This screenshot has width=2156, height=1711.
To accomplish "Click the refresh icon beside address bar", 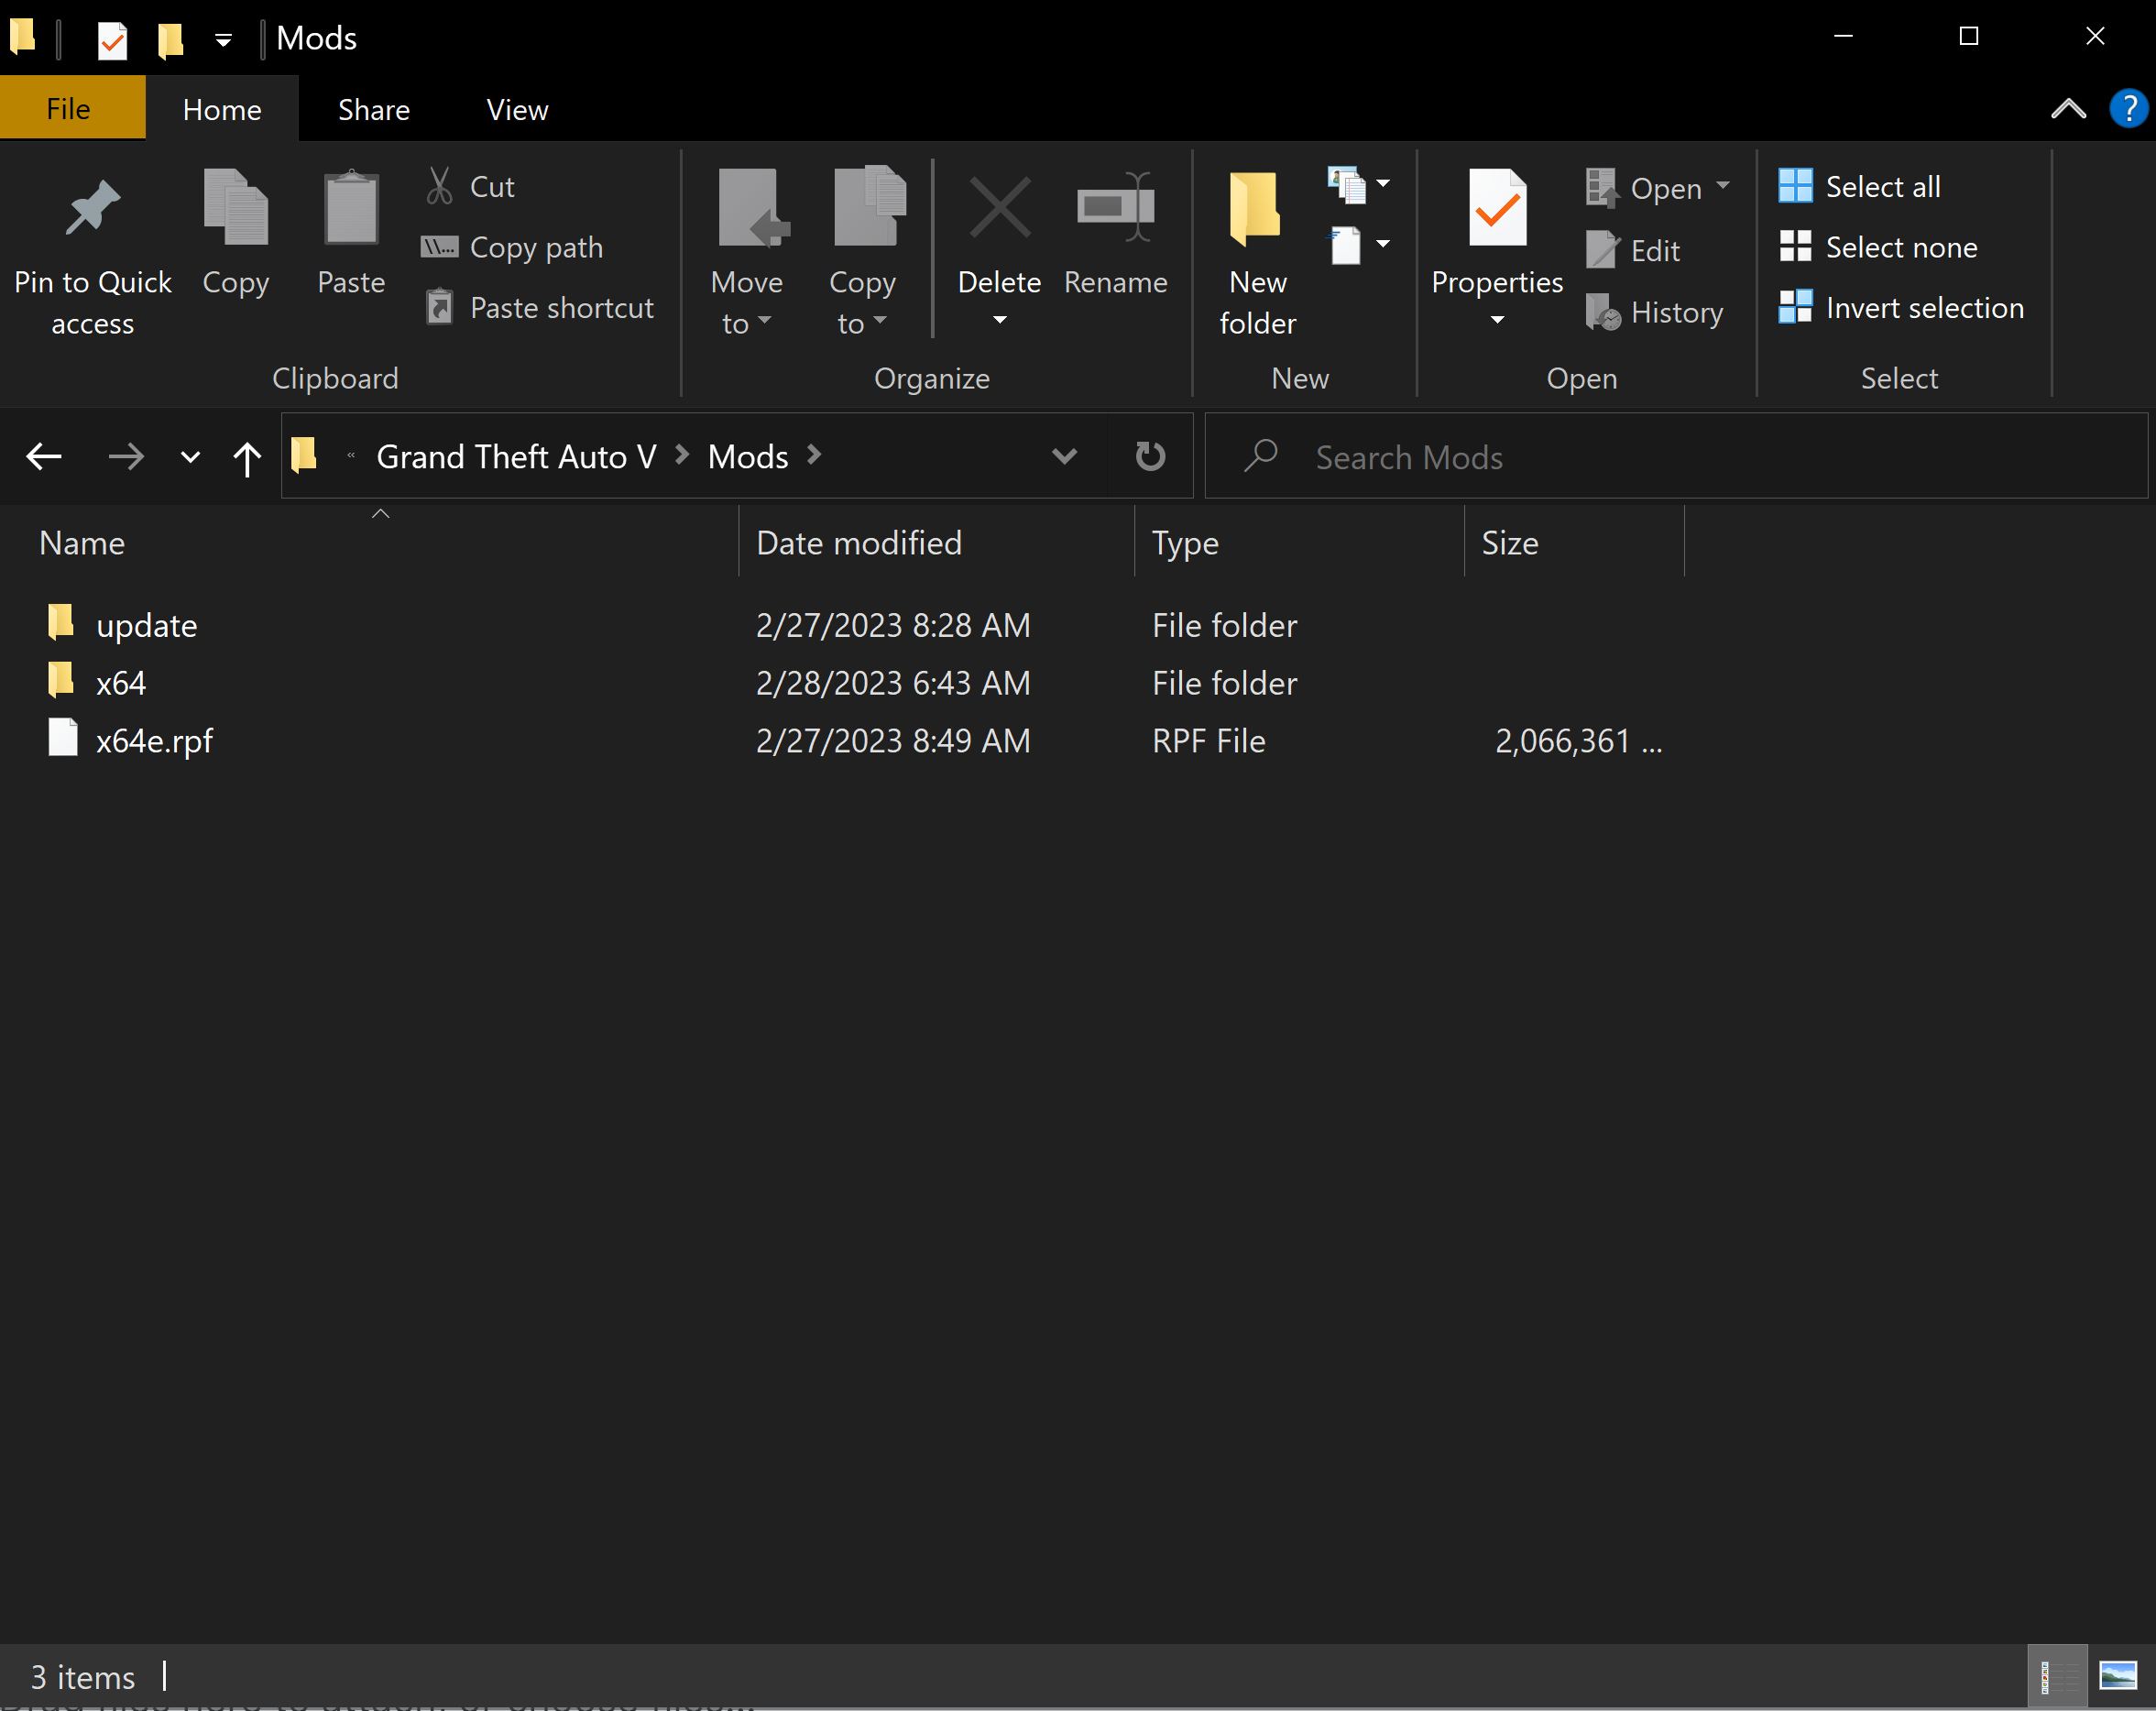I will [x=1150, y=457].
